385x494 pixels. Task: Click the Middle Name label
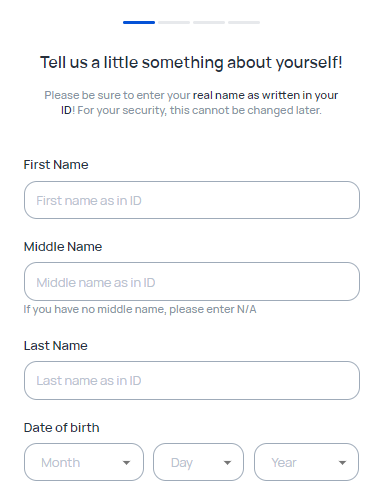(63, 247)
